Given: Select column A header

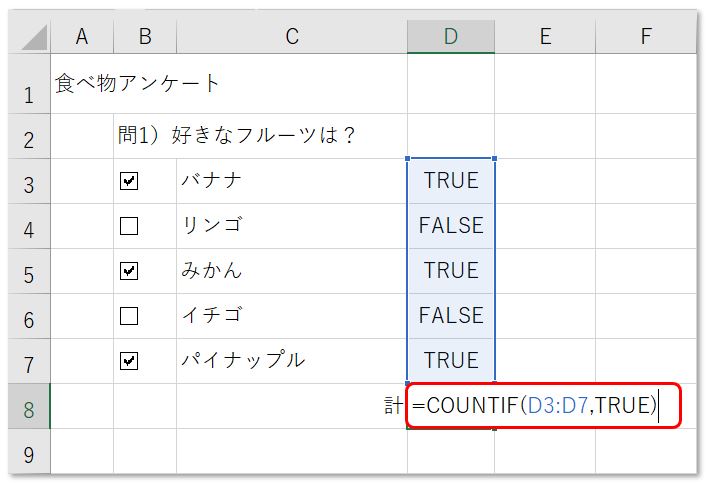Looking at the screenshot, I should coord(81,37).
